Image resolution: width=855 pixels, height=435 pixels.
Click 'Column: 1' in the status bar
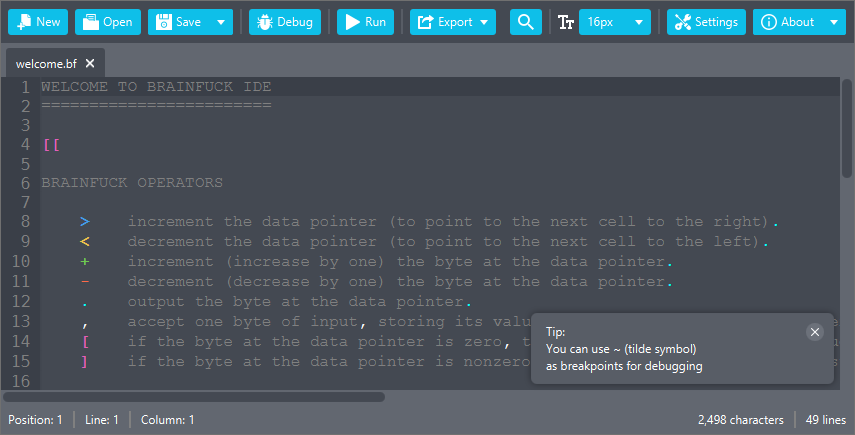[x=167, y=420]
